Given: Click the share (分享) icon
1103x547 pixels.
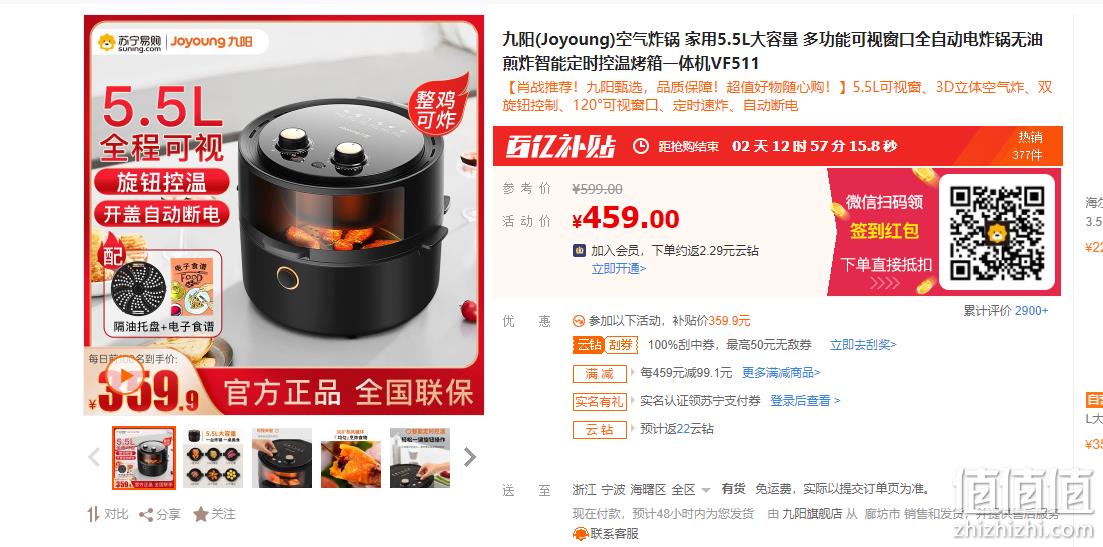Looking at the screenshot, I should tap(146, 515).
